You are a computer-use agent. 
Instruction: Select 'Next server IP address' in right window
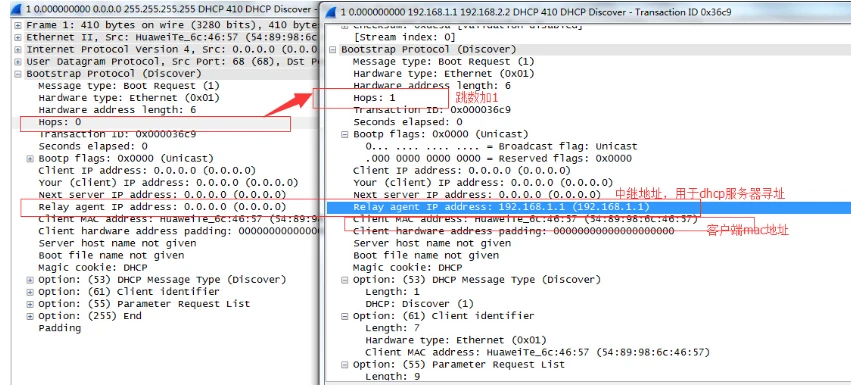point(477,195)
